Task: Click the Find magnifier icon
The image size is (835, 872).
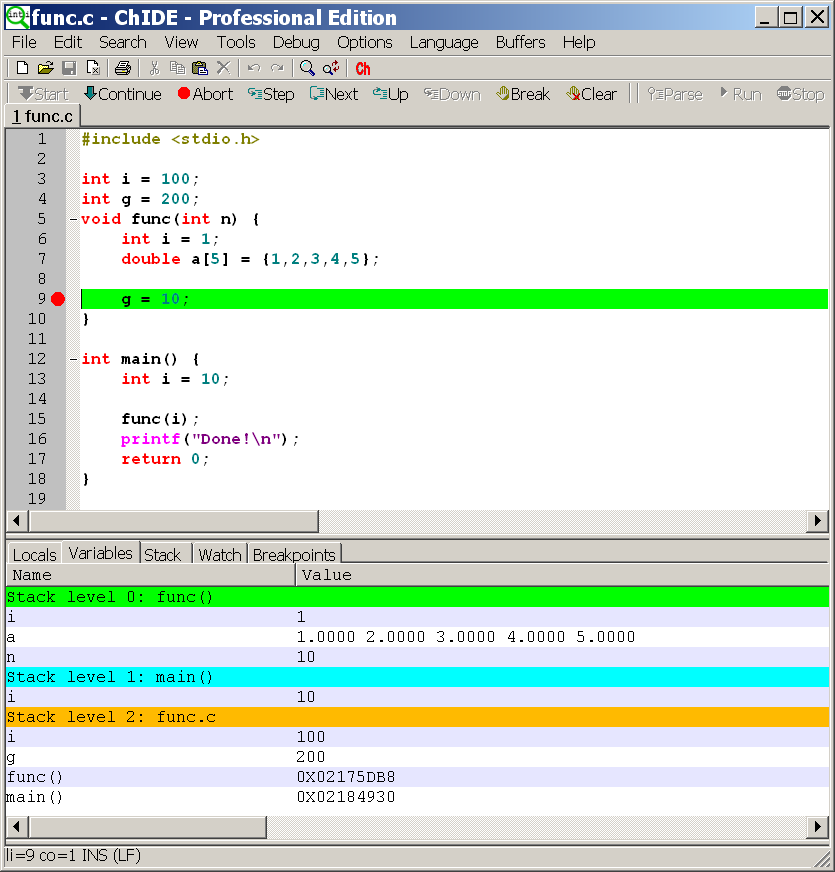Action: [x=307, y=68]
